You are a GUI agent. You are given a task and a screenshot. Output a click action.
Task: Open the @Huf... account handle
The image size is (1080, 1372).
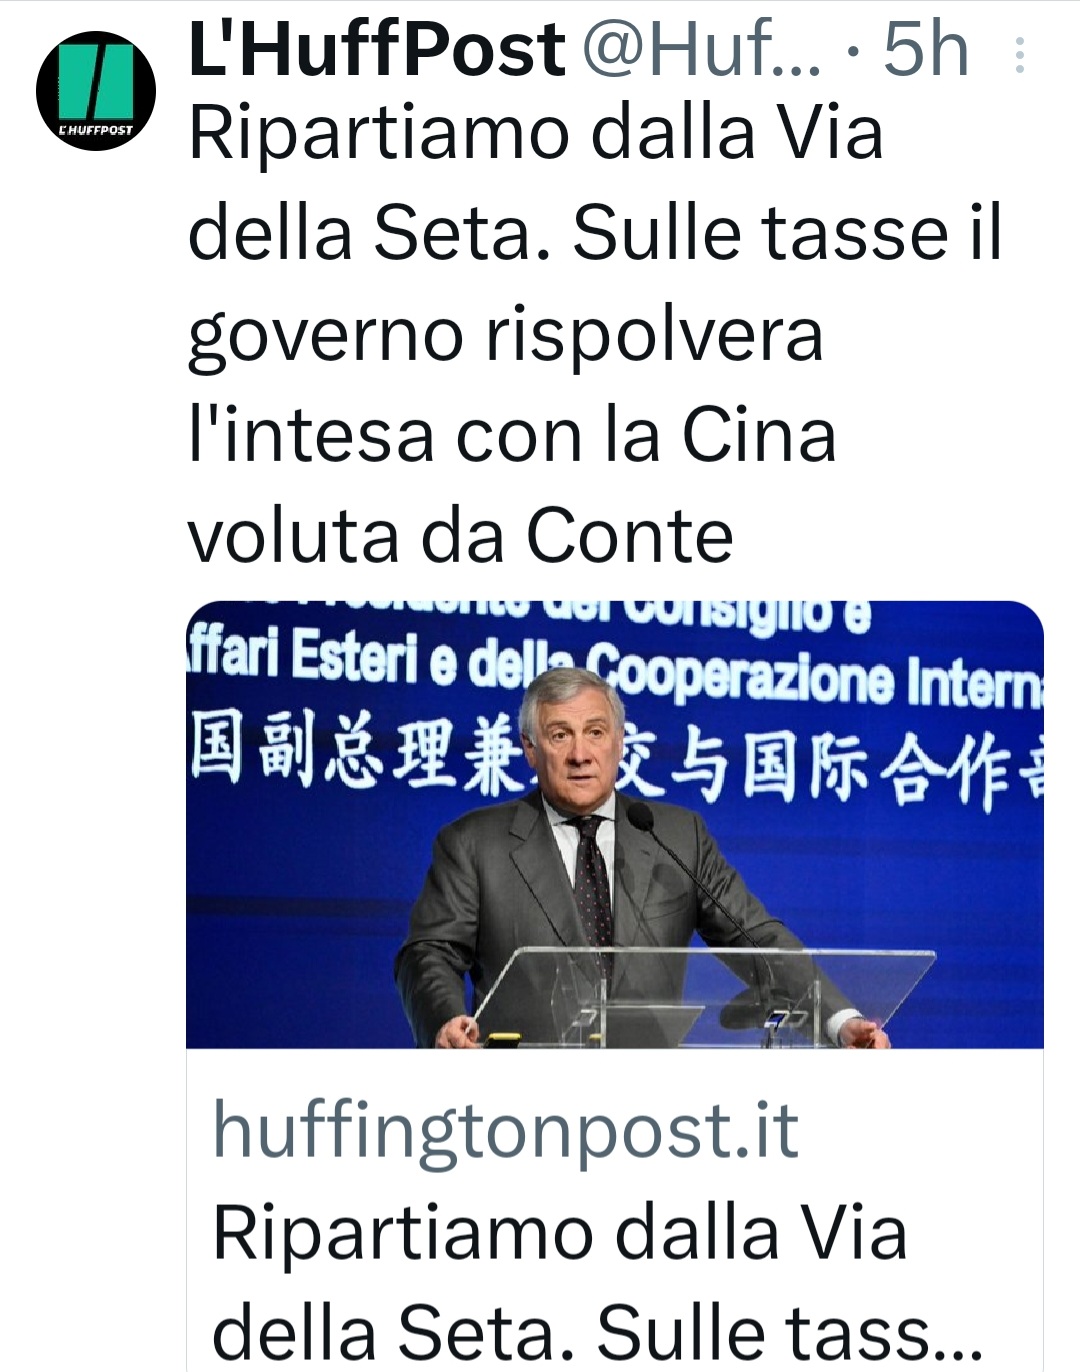tap(701, 49)
